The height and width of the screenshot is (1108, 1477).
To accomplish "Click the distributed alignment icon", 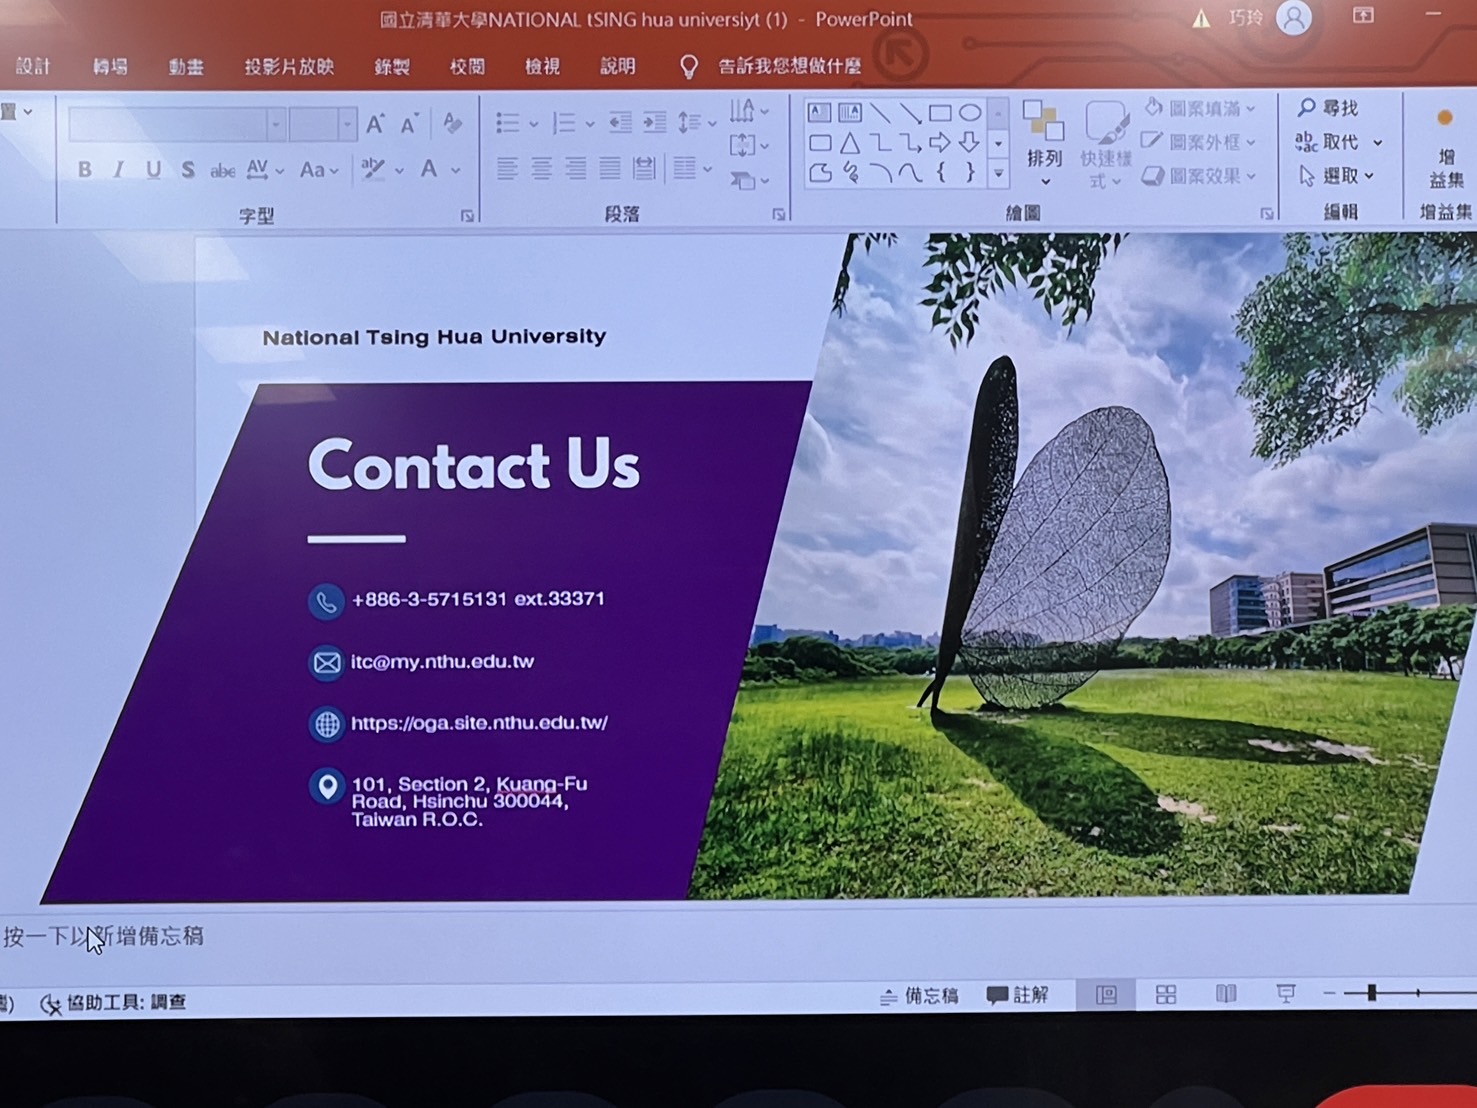I will tap(643, 168).
